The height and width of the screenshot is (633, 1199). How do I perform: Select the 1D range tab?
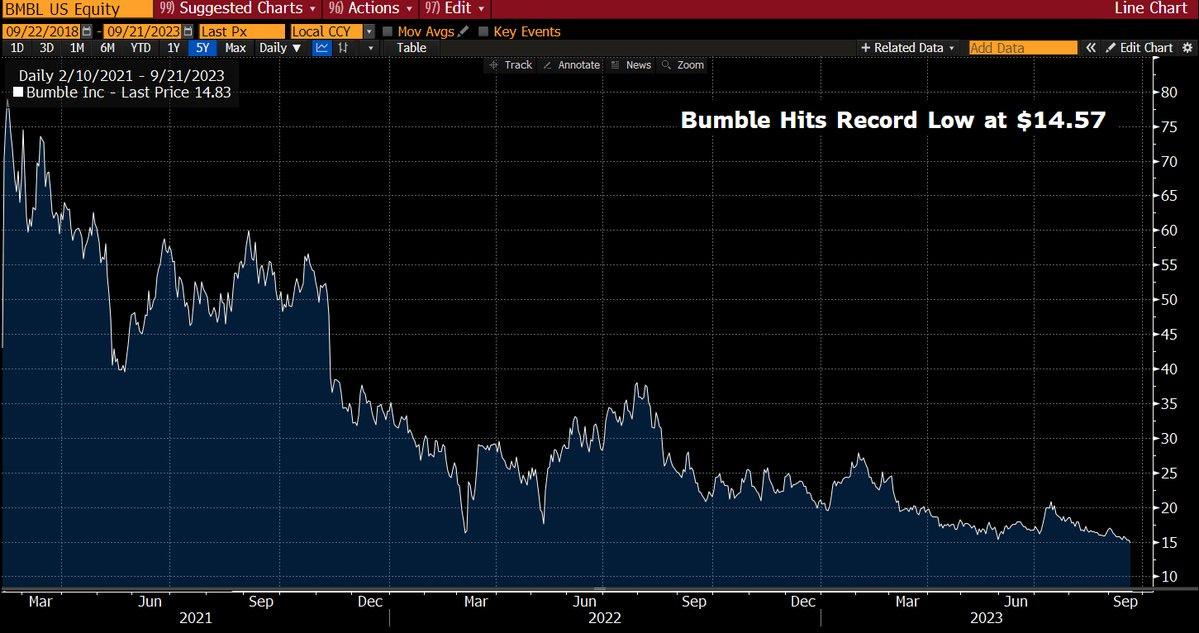[17, 47]
